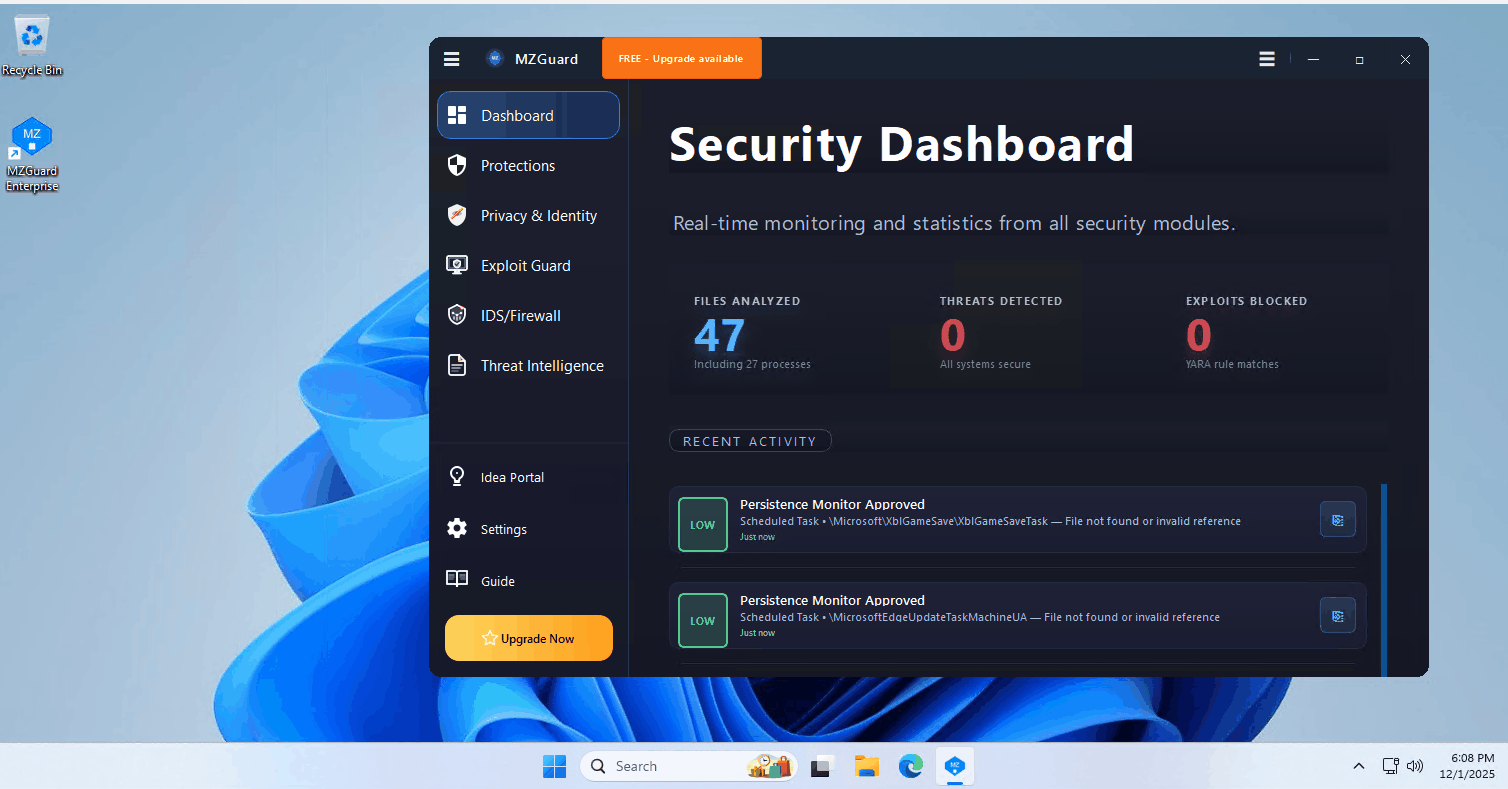Select the Exploit Guard icon

(457, 265)
